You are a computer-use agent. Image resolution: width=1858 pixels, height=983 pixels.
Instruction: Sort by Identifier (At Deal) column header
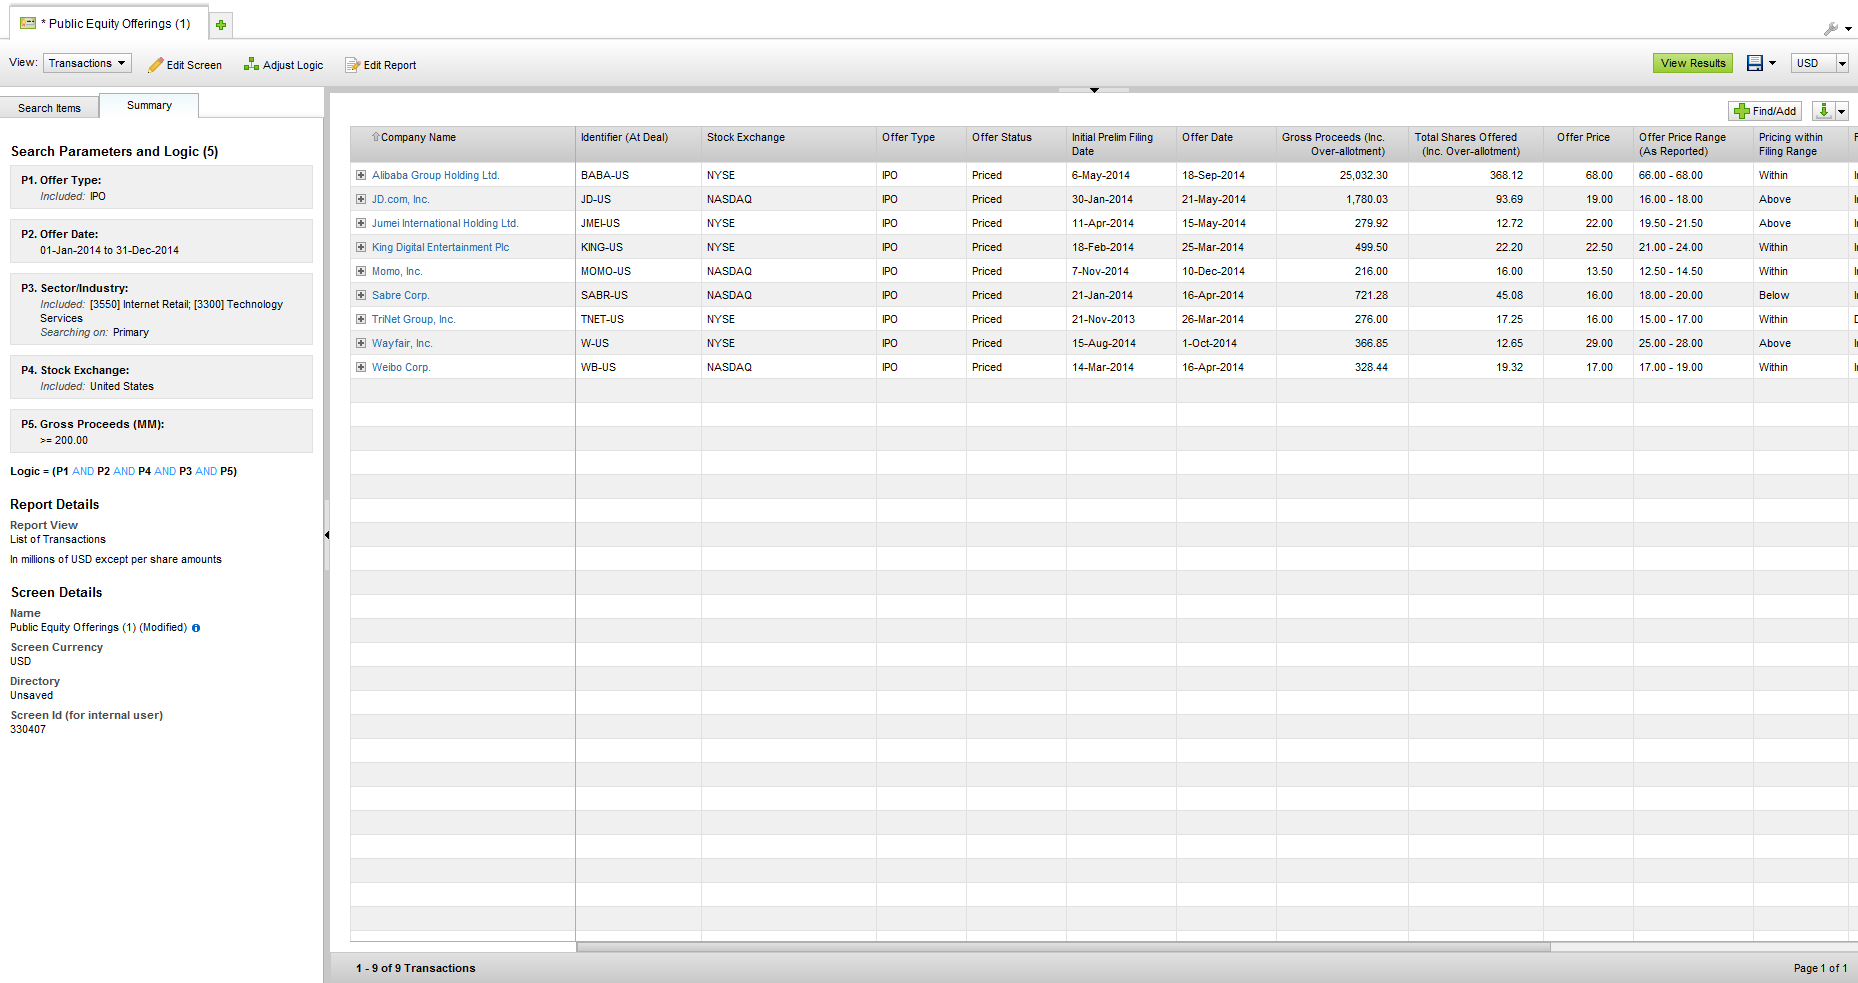tap(638, 144)
